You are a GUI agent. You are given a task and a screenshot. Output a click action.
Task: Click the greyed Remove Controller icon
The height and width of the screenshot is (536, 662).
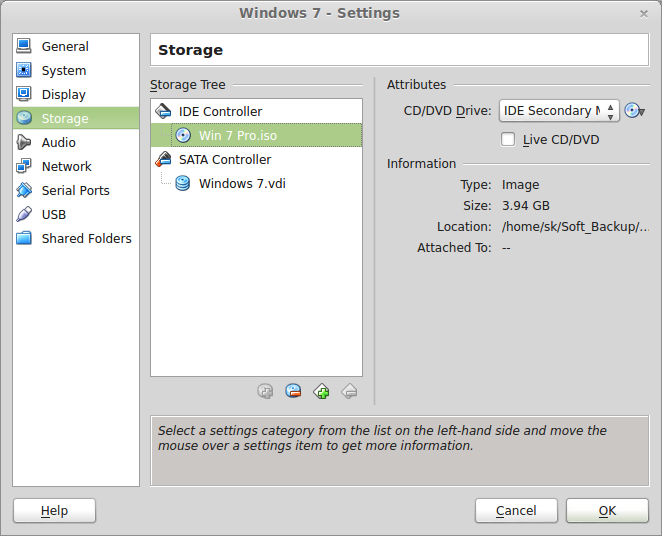coord(349,391)
